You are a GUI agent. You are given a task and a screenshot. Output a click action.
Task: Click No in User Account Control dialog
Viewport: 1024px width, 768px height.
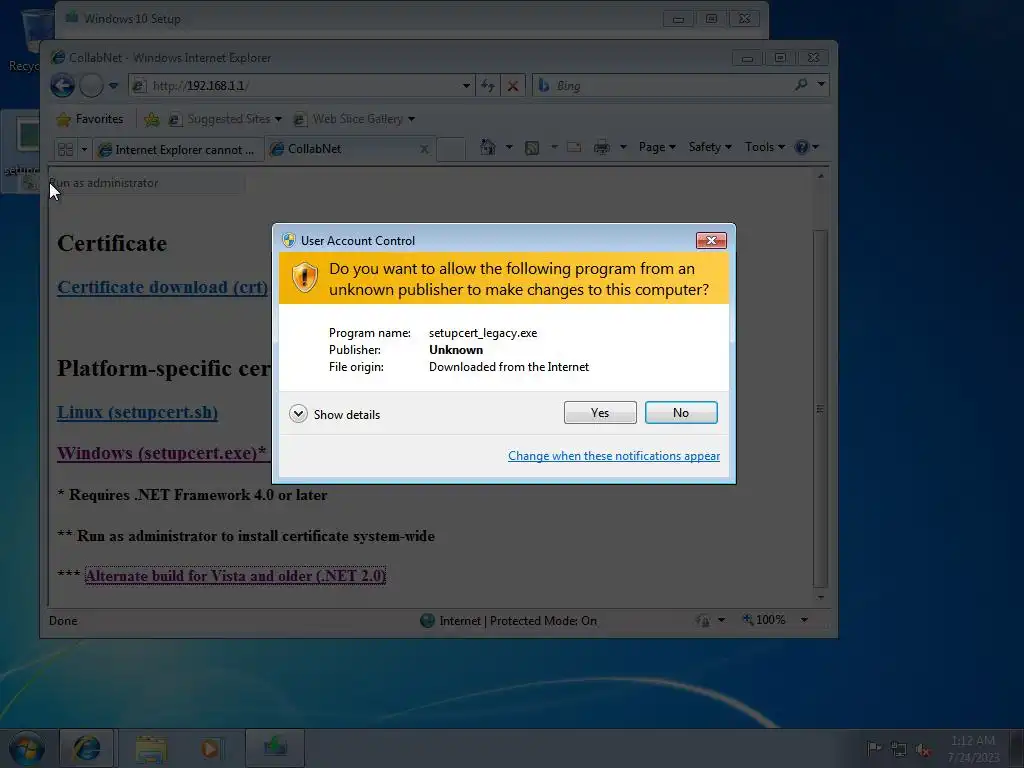(680, 413)
